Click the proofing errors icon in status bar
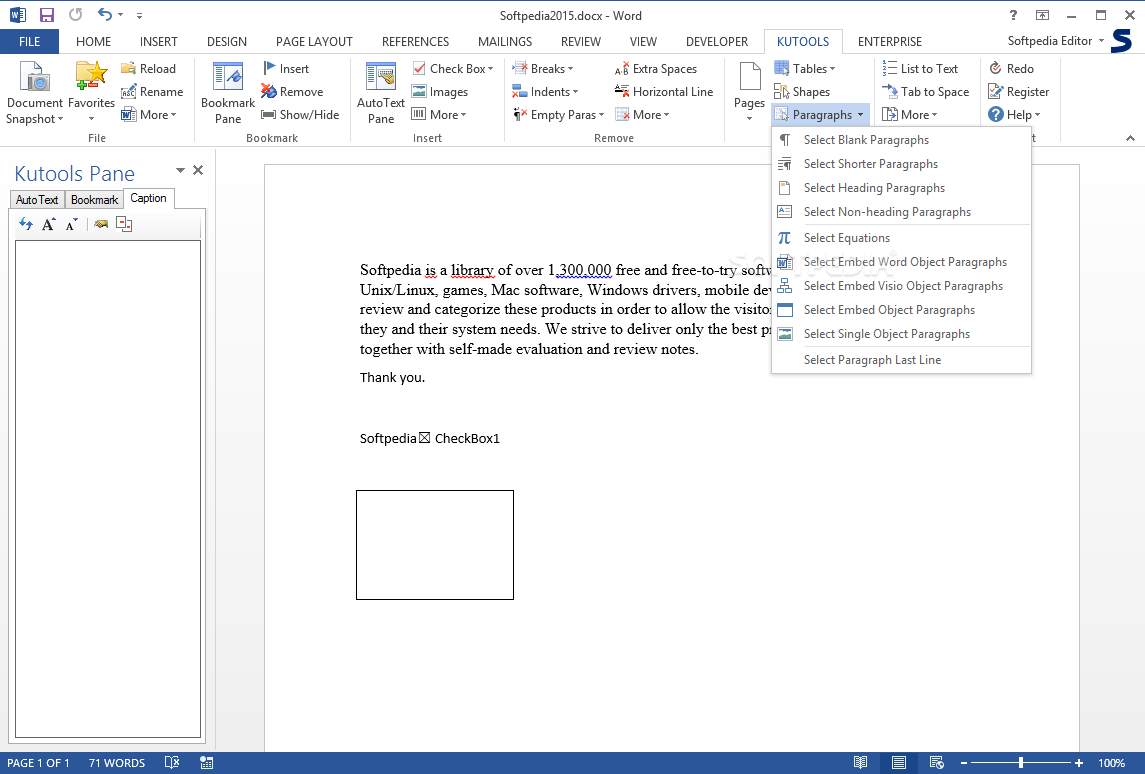 click(x=172, y=762)
